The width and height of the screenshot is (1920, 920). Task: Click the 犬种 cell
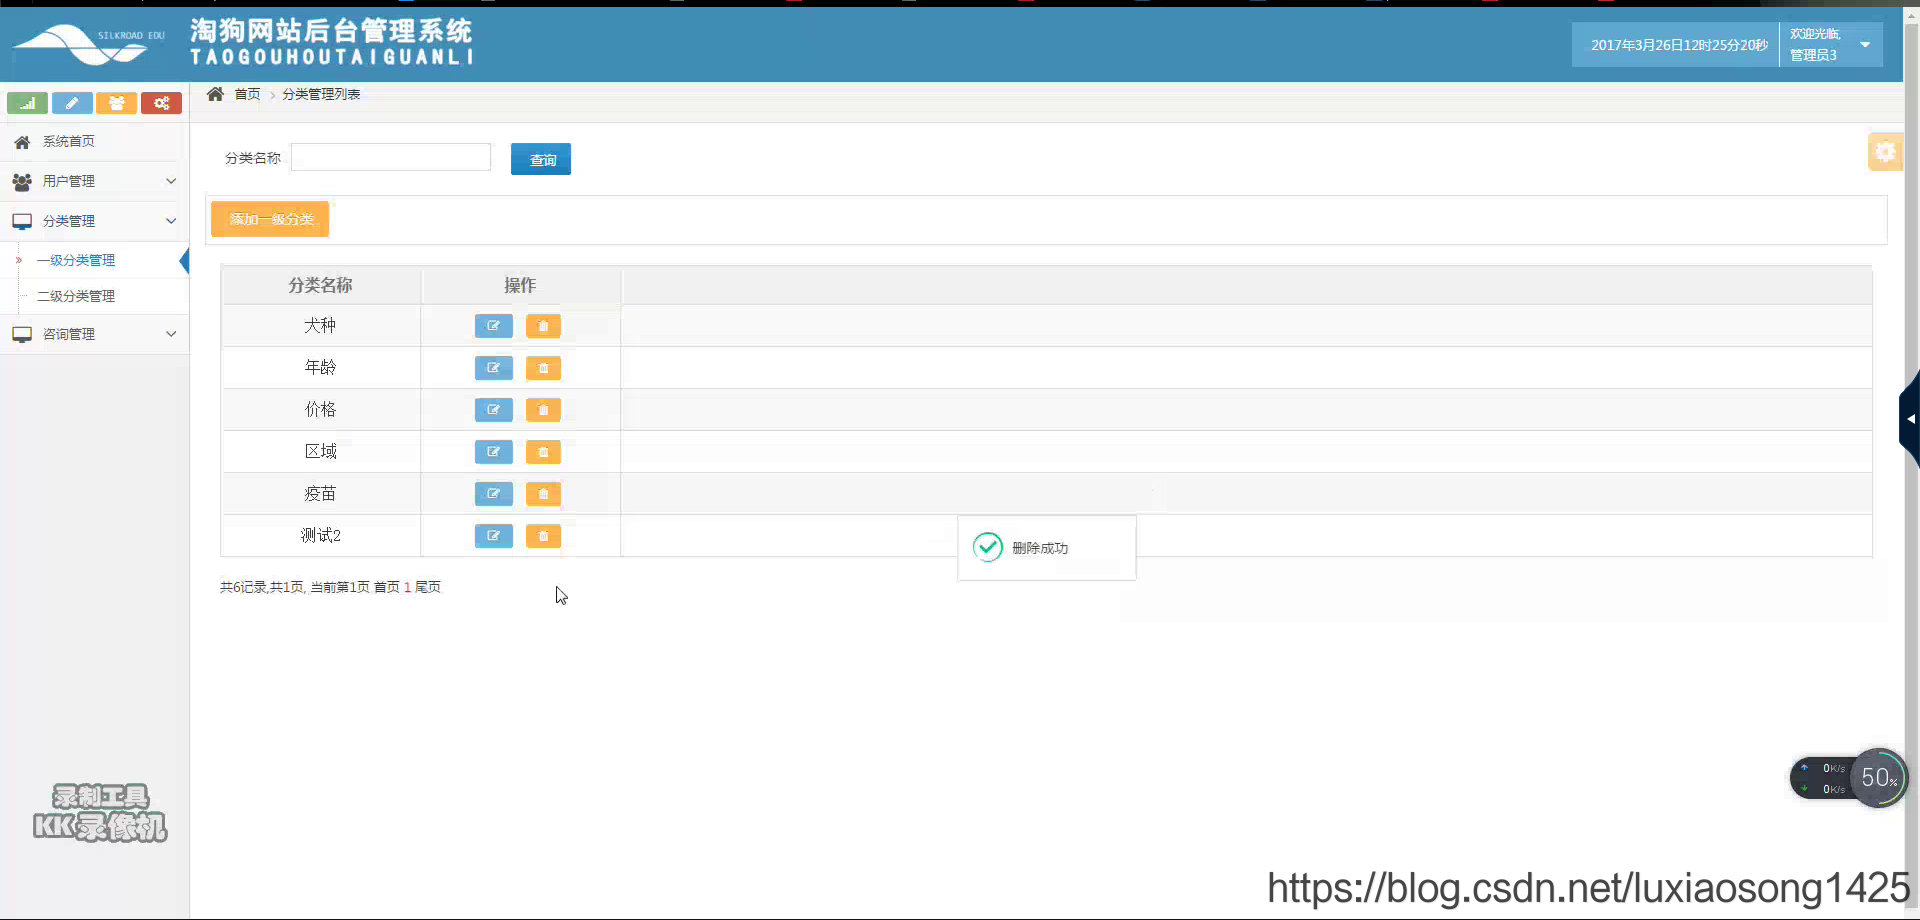point(321,326)
